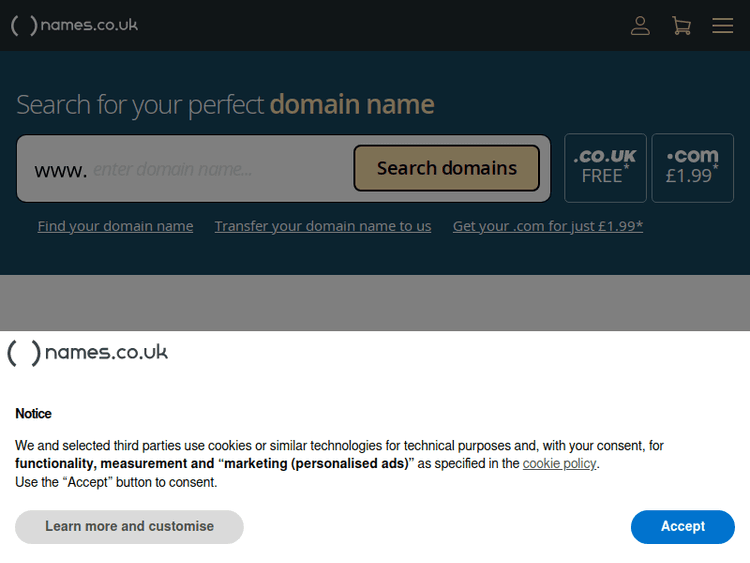Image resolution: width=750 pixels, height=563 pixels.
Task: Click the bold marketing (personalised ads) text
Action: pos(316,464)
